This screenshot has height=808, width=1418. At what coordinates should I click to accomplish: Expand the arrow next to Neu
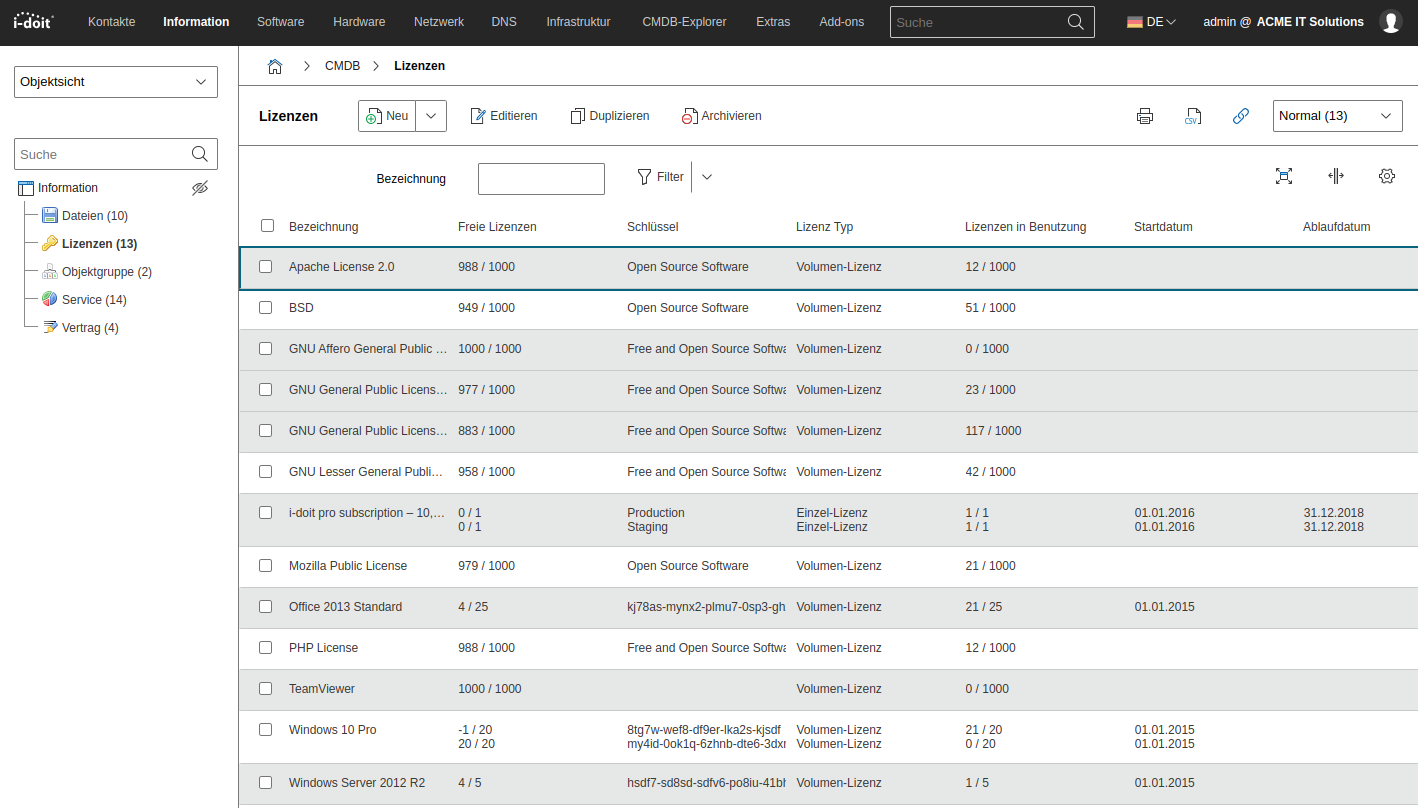click(431, 116)
